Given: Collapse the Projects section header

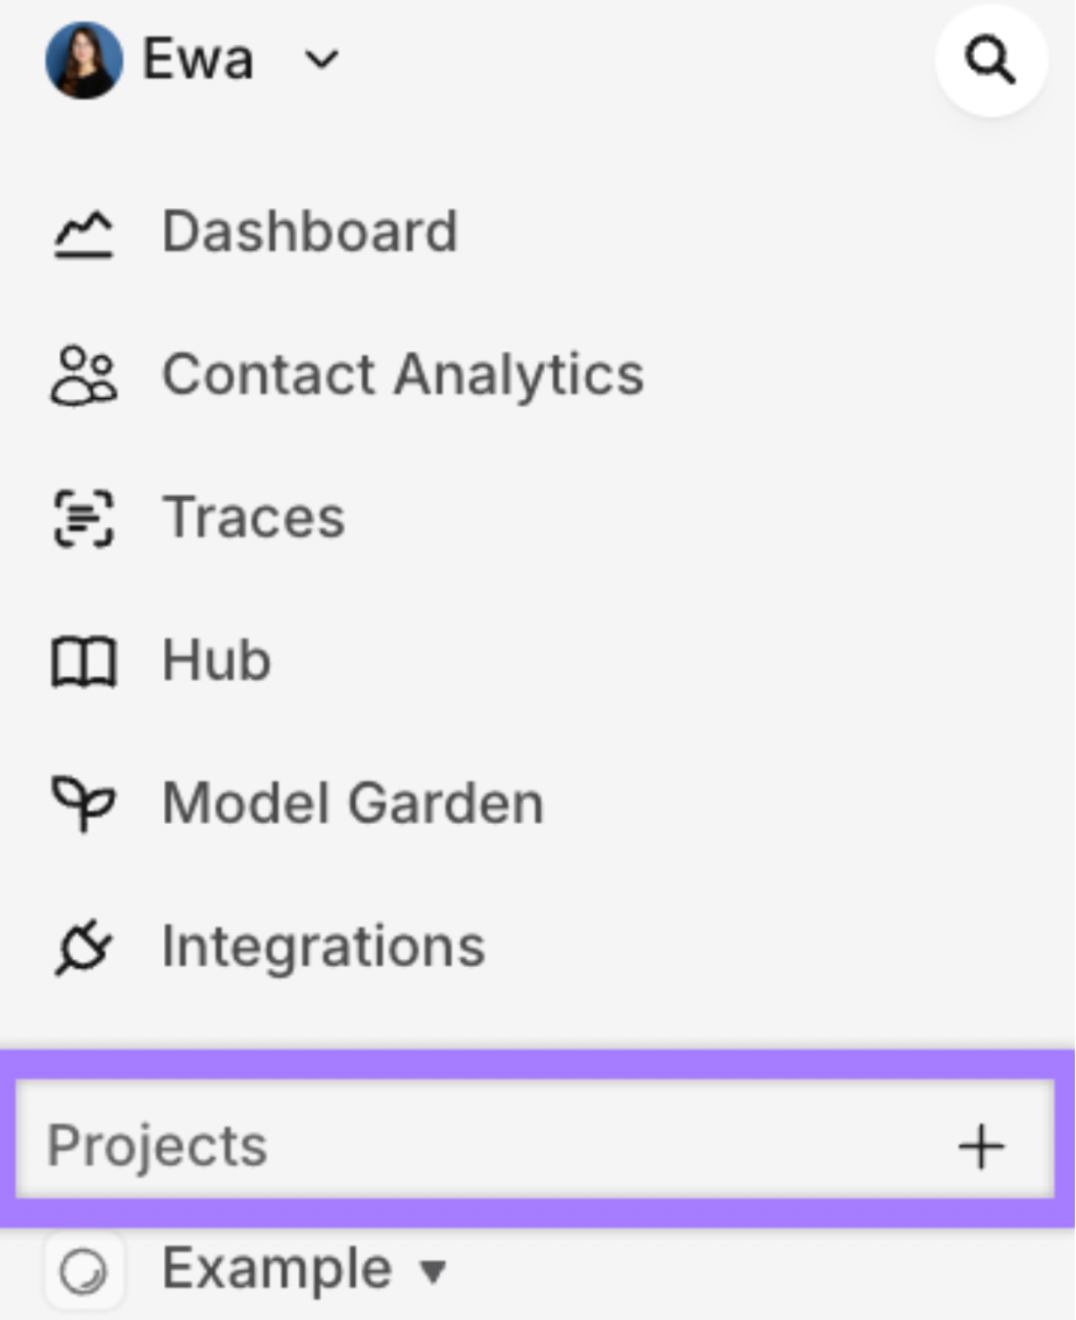Looking at the screenshot, I should tap(159, 1147).
